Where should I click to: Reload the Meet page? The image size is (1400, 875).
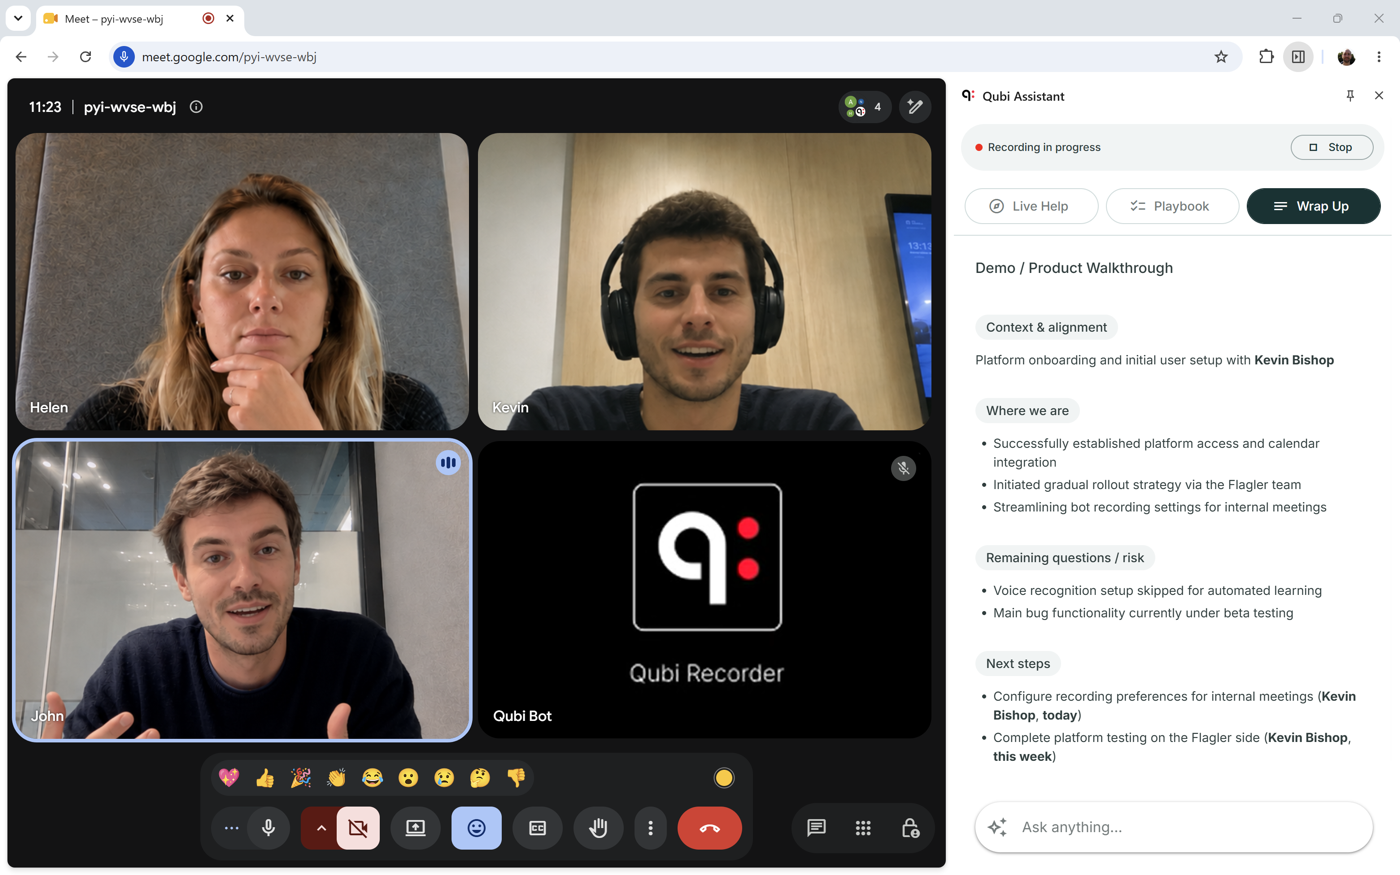[x=86, y=57]
